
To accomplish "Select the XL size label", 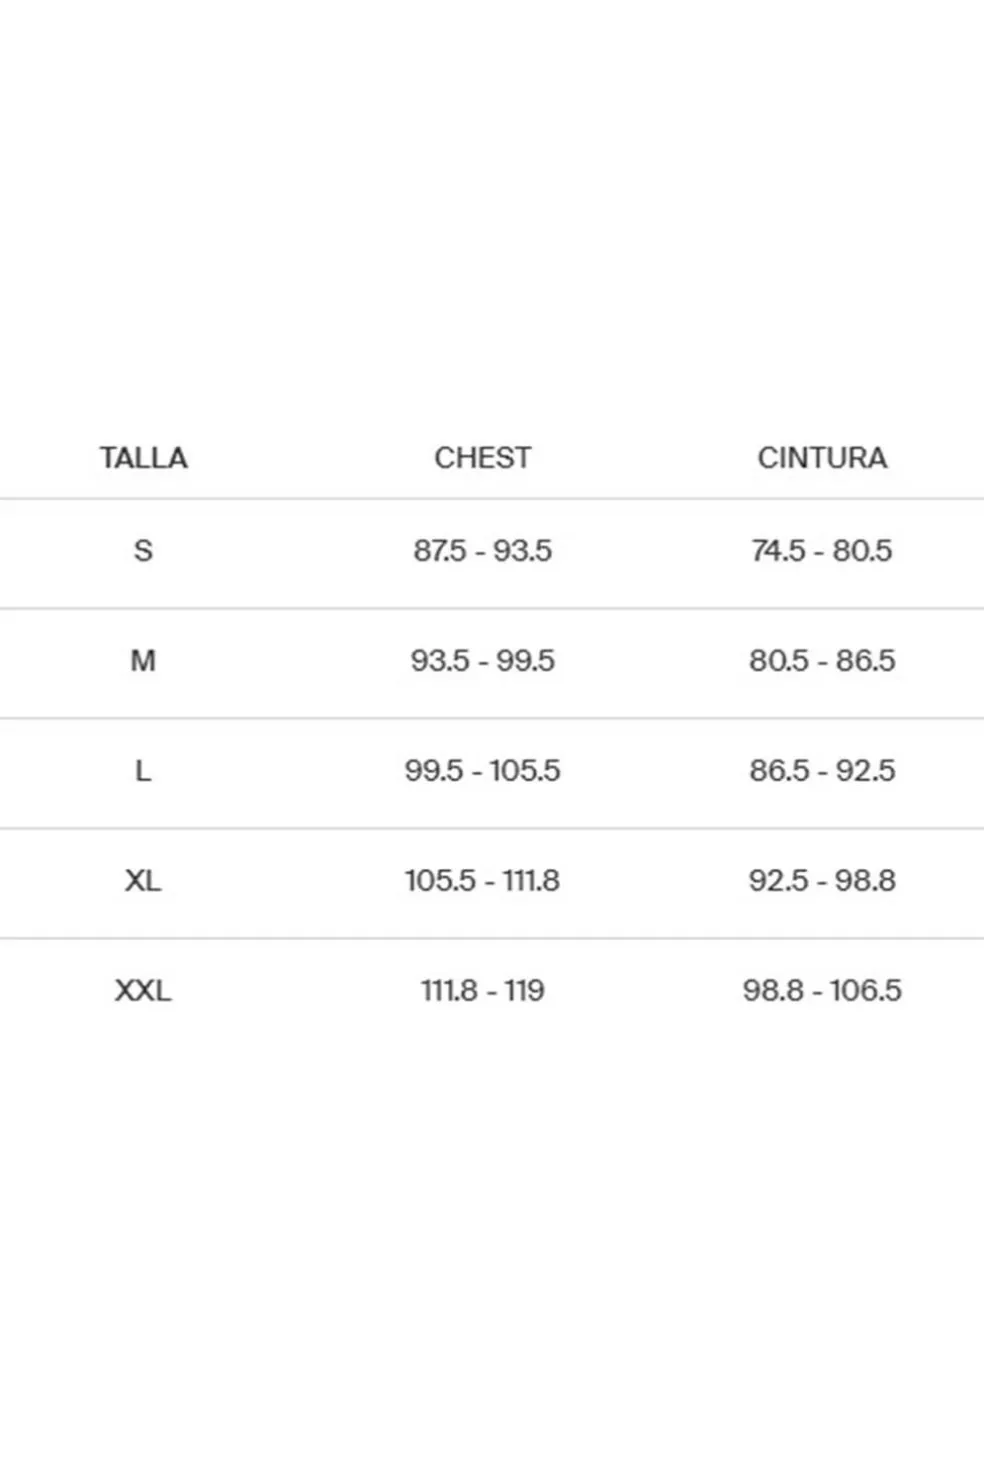I will pyautogui.click(x=143, y=880).
